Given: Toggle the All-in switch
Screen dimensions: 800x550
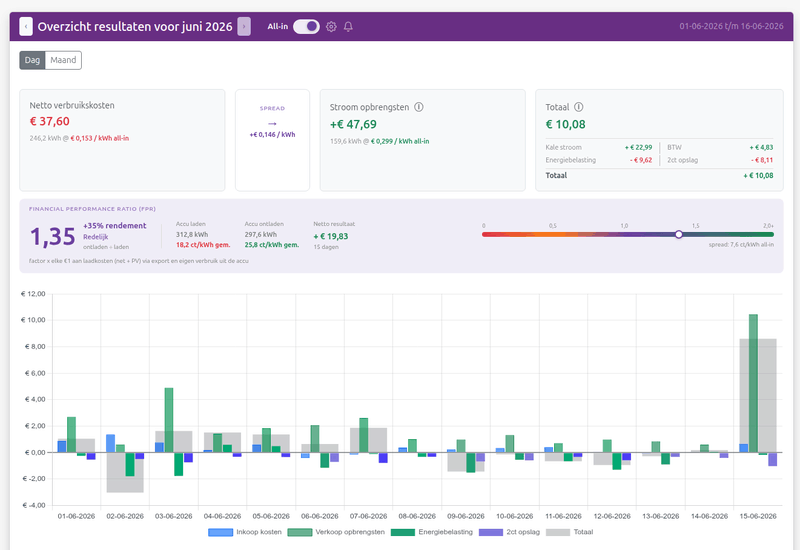Looking at the screenshot, I should [x=306, y=27].
